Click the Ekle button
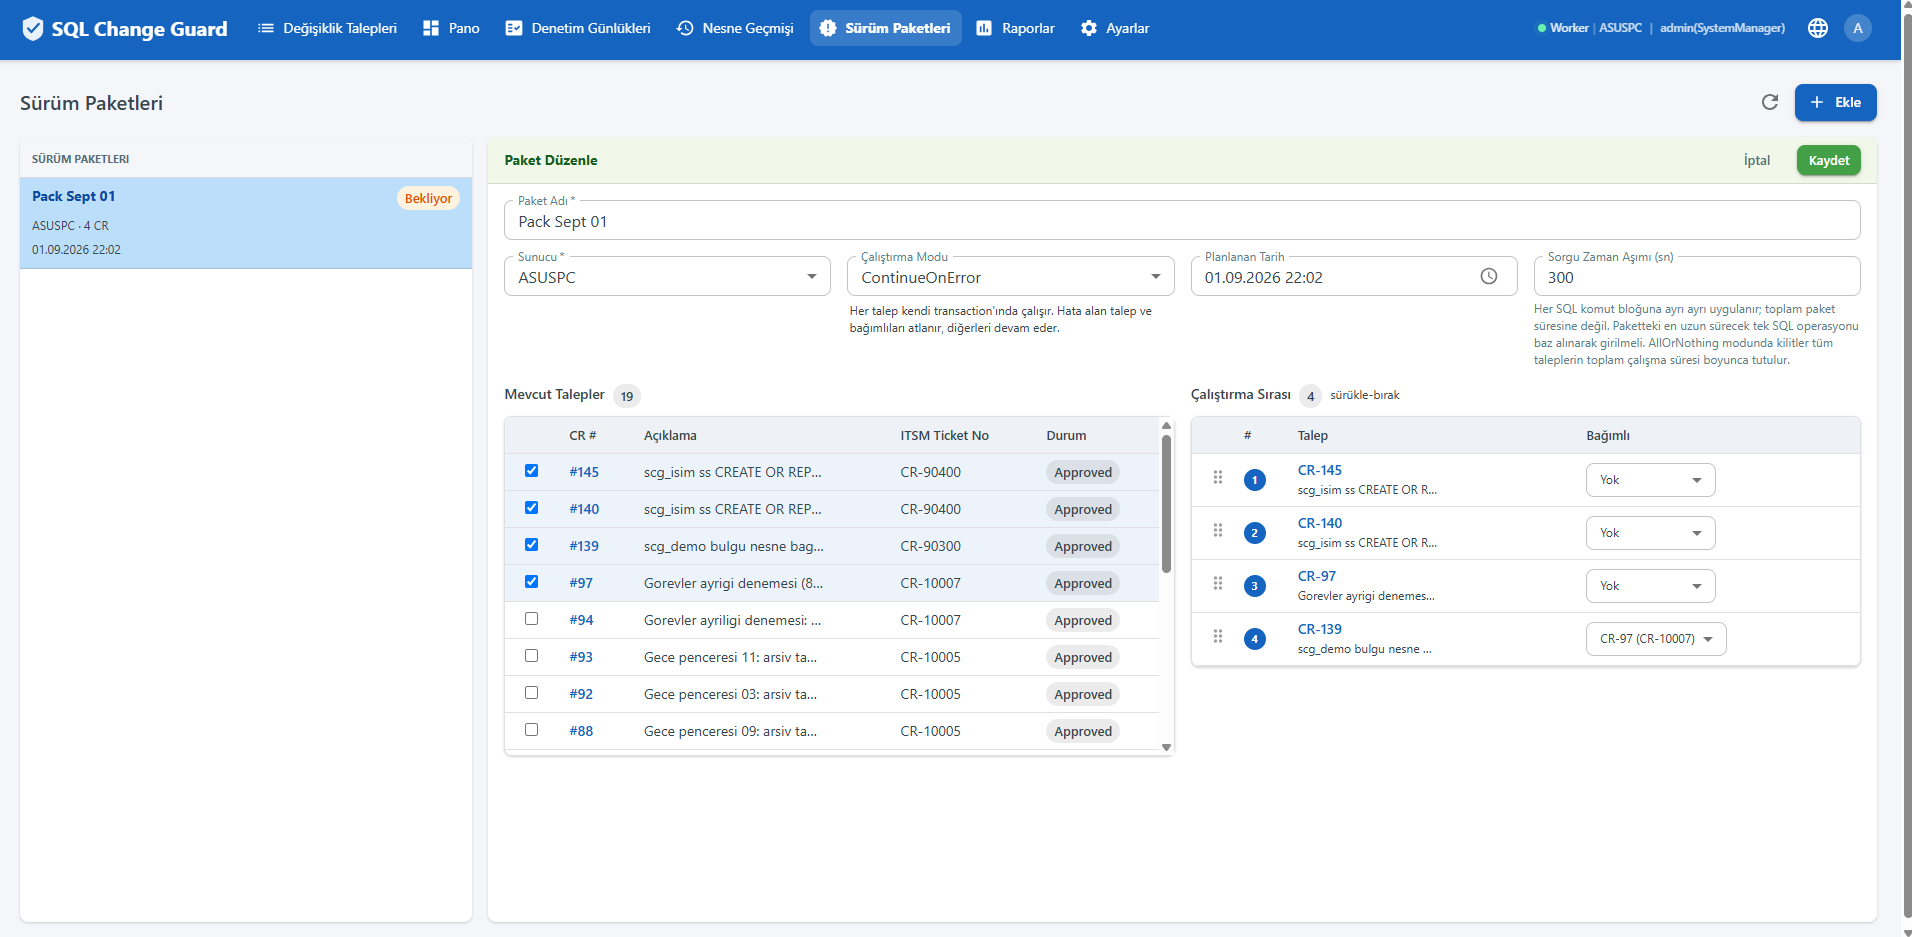 [x=1835, y=102]
